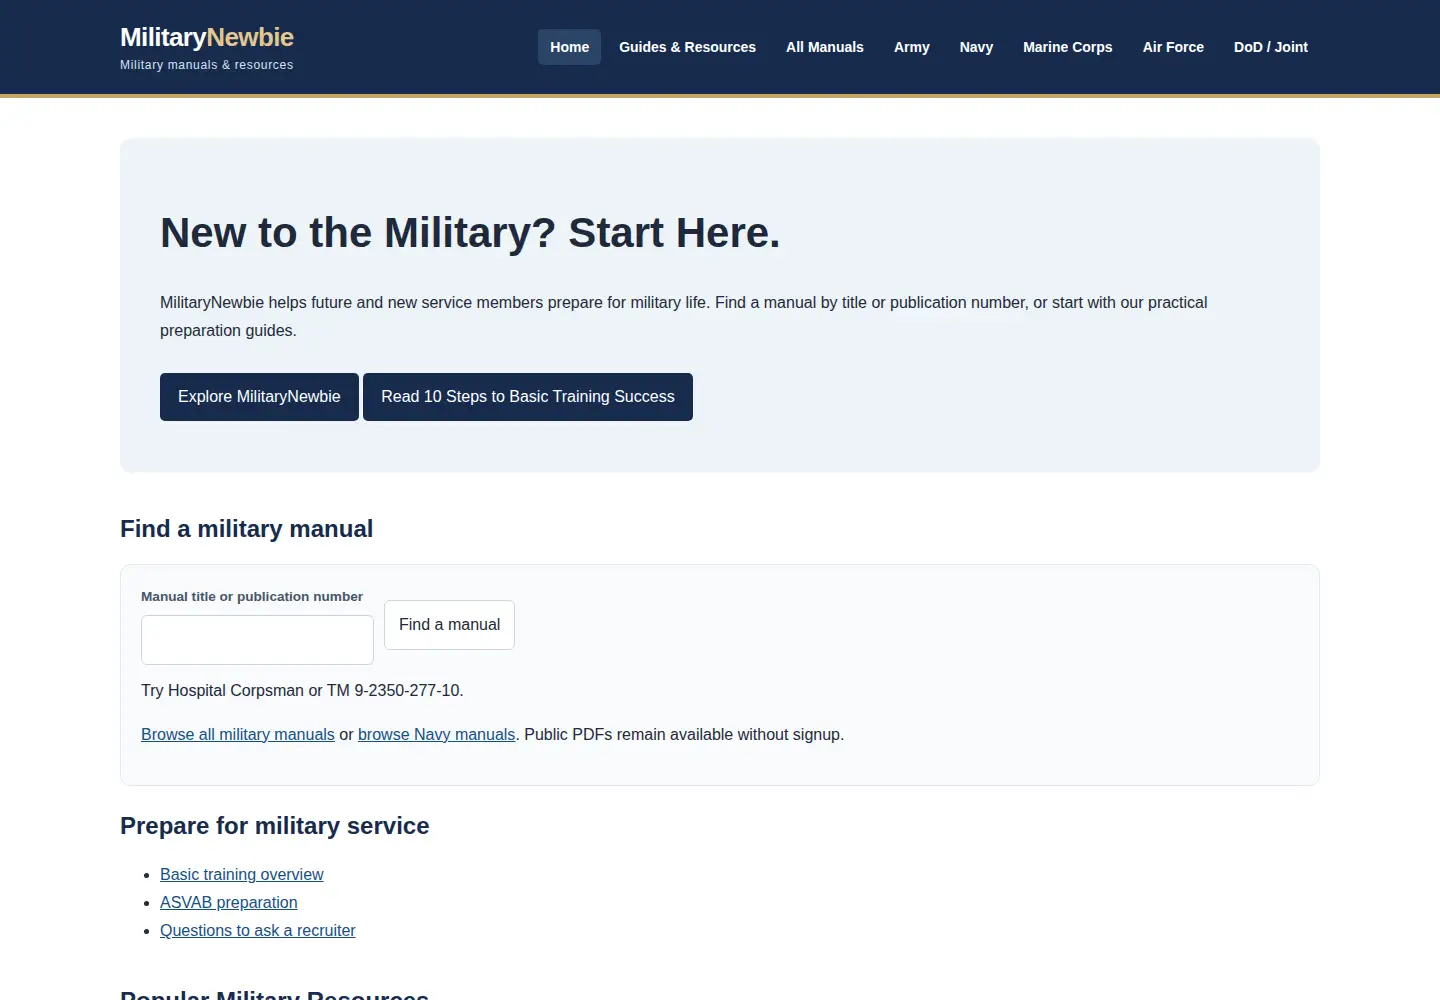Focus the manual title or publication number field

257,640
